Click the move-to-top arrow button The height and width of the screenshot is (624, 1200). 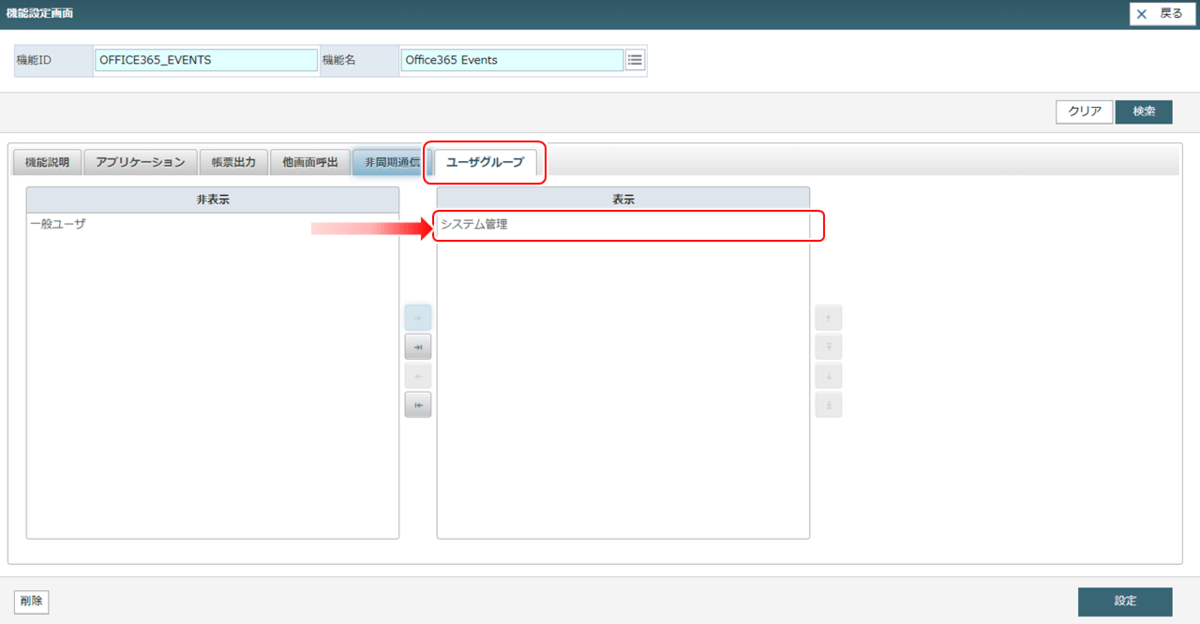click(828, 347)
